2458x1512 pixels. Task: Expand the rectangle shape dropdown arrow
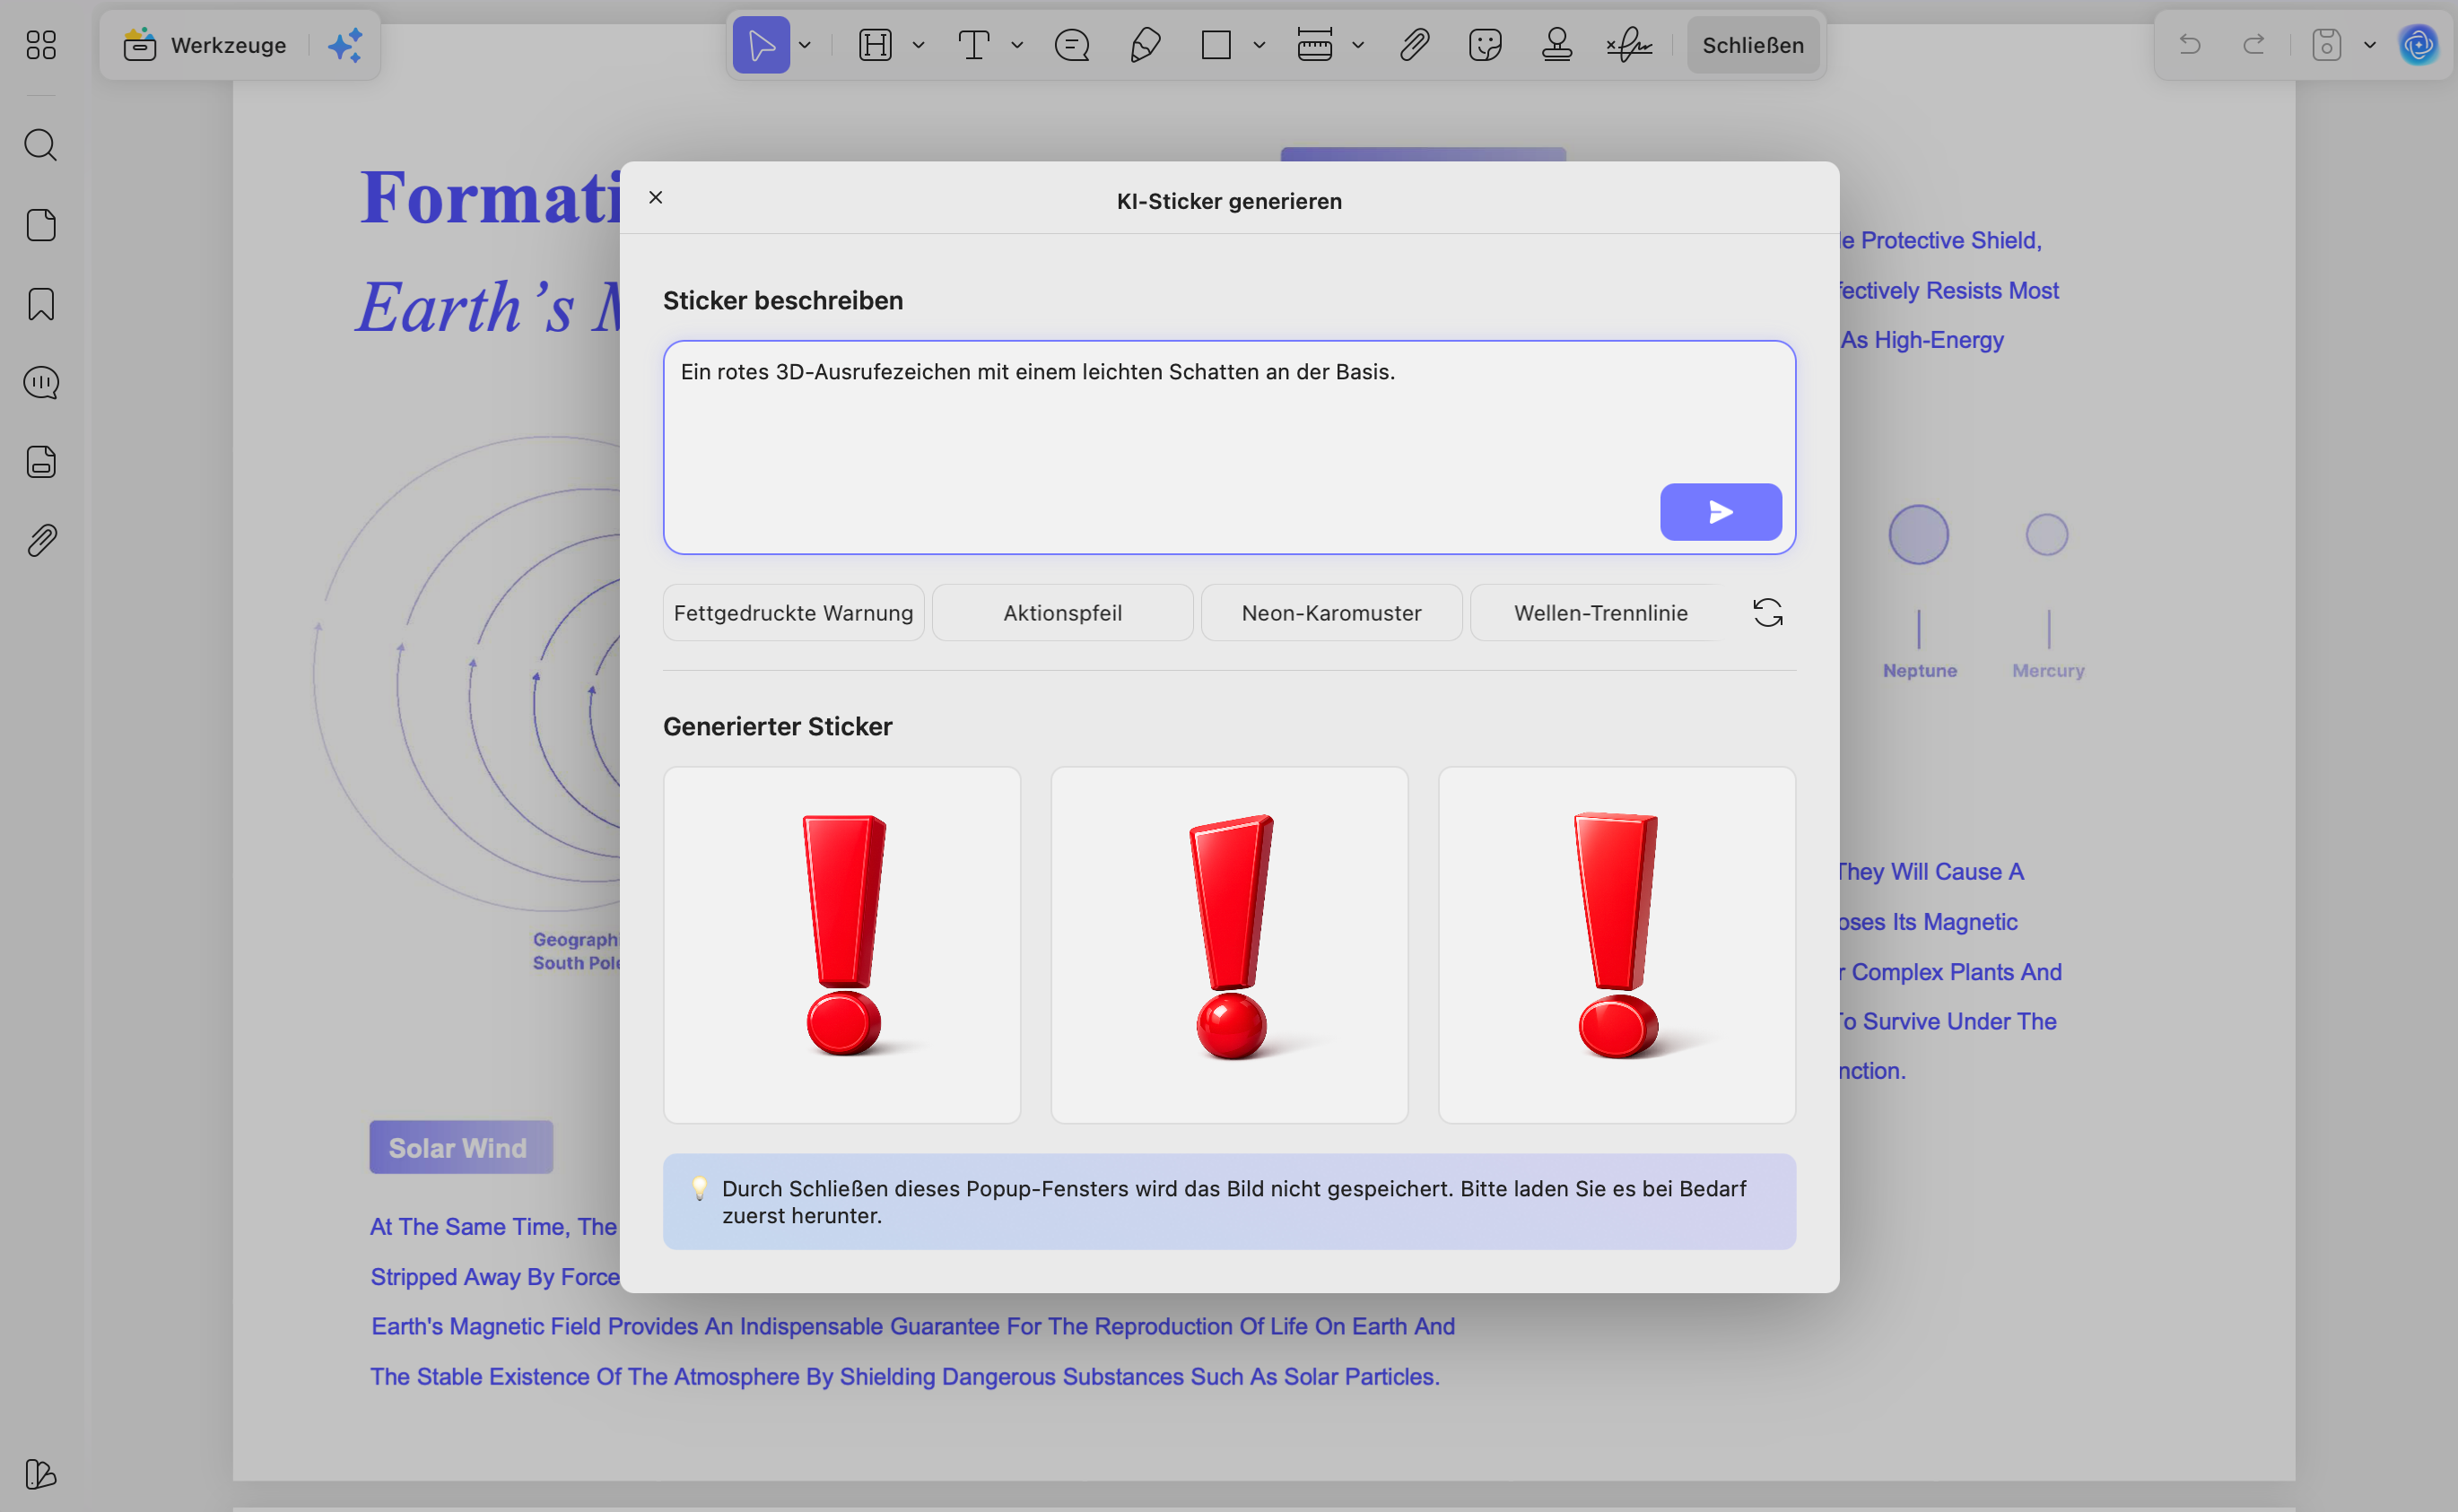click(1259, 45)
